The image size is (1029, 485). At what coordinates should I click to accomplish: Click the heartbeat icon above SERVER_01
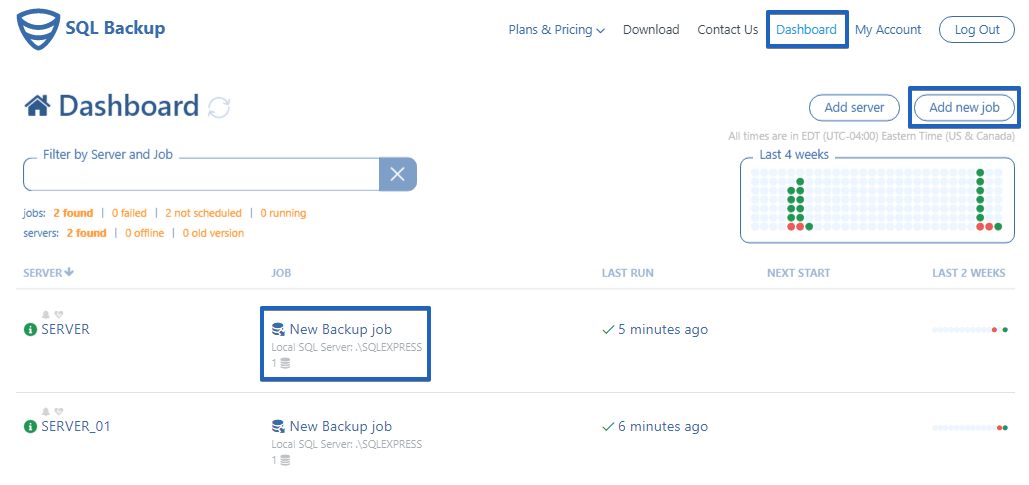(x=59, y=411)
